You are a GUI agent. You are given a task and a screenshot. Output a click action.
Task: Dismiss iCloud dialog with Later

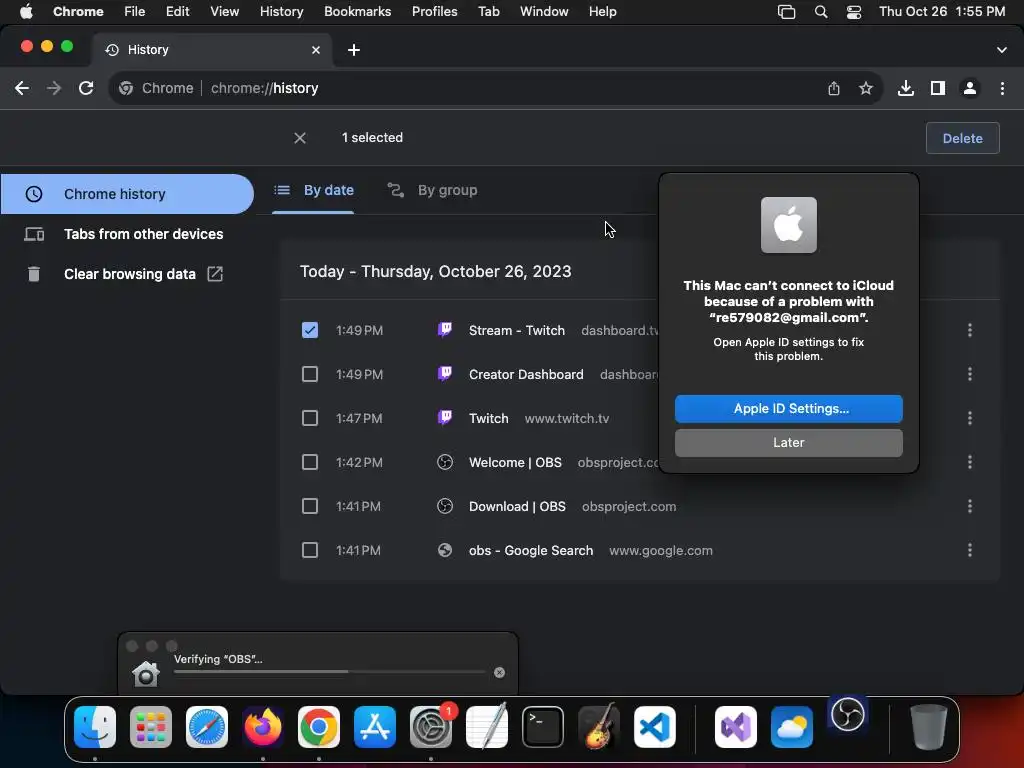click(x=789, y=443)
